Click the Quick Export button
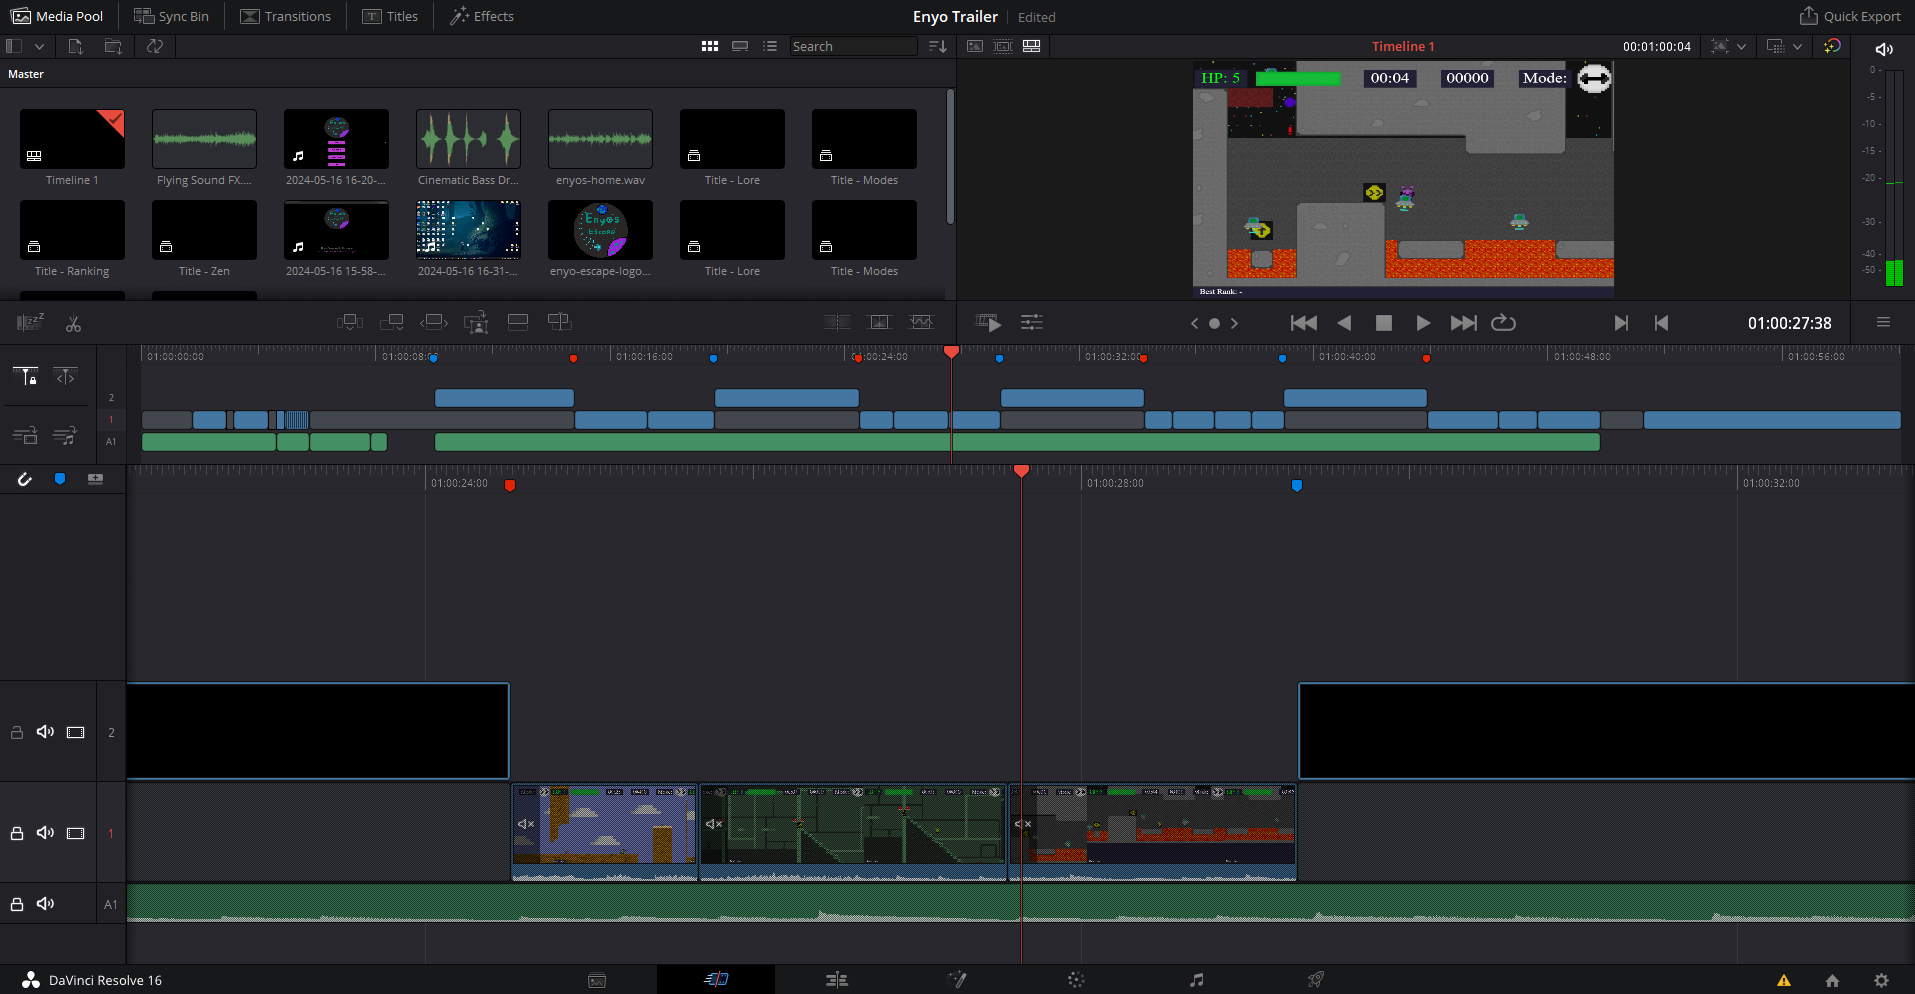 [1850, 16]
